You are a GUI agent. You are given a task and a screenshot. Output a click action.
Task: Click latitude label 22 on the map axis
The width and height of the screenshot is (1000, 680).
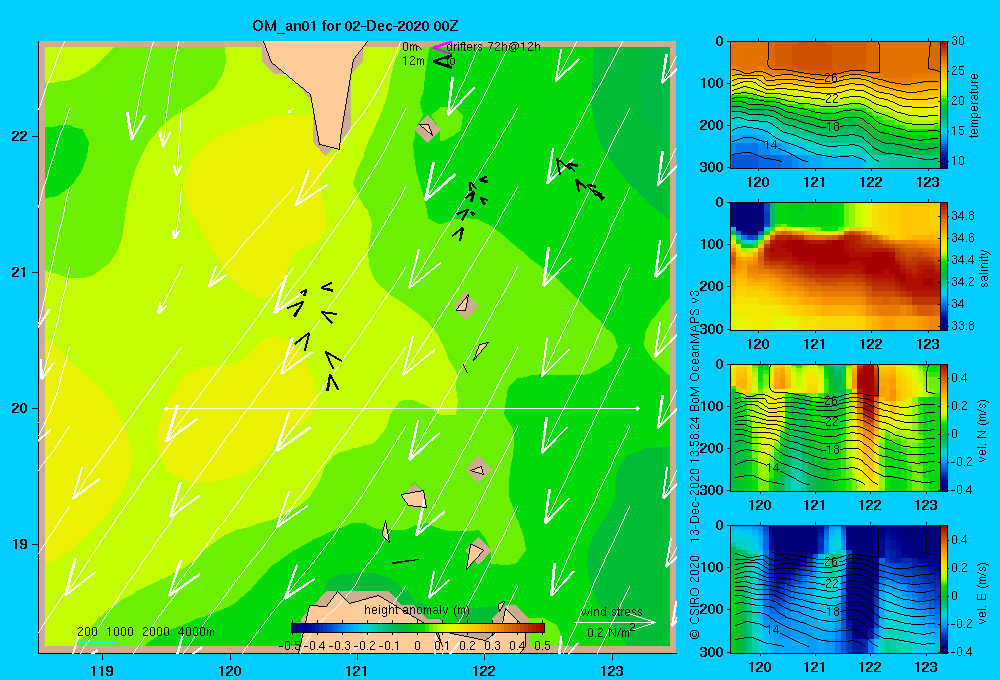(x=20, y=136)
